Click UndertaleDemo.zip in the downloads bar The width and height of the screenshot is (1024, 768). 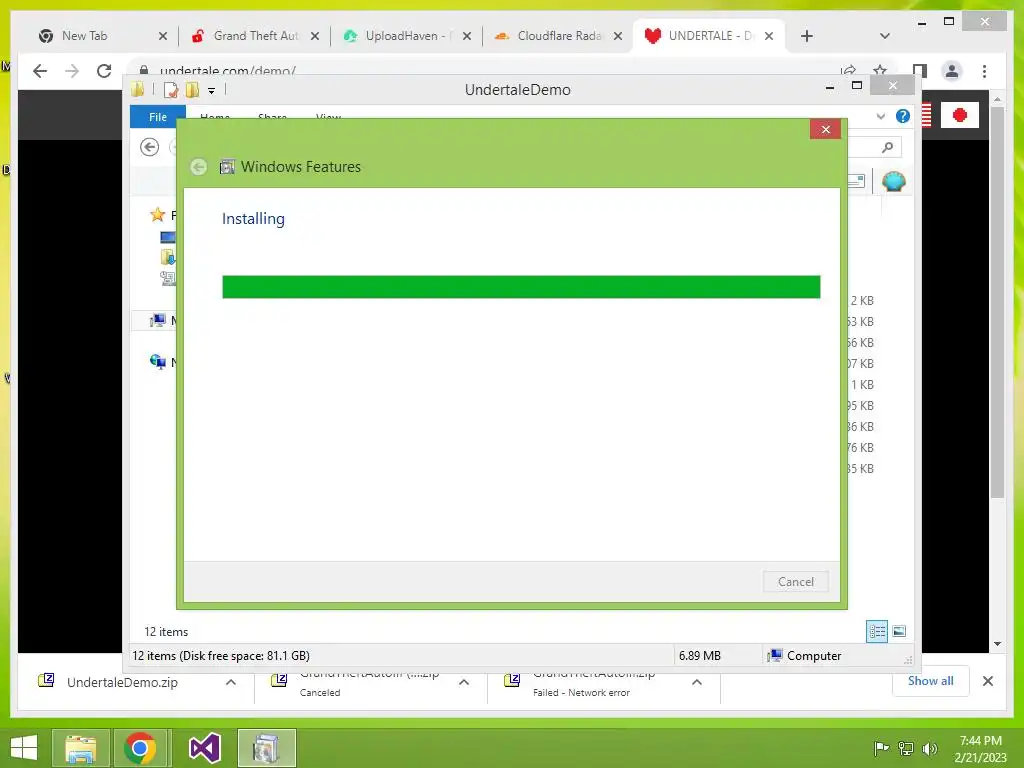pos(122,682)
